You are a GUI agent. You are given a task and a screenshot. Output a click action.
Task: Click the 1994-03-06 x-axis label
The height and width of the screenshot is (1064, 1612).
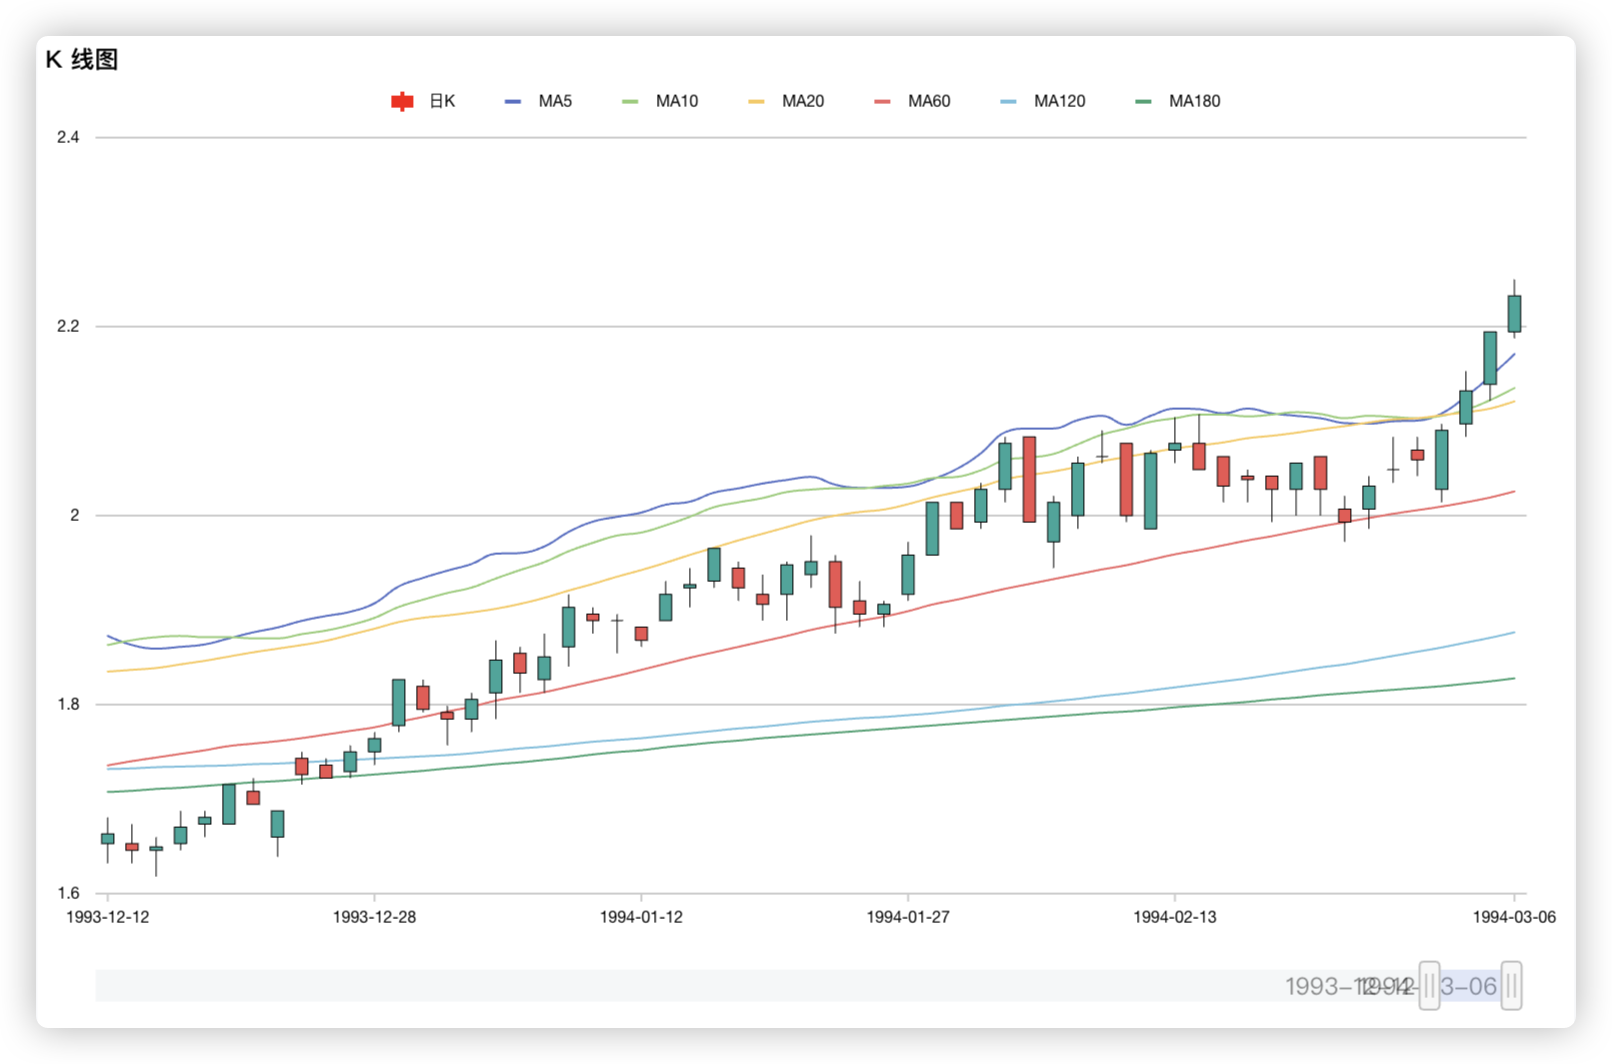click(x=1514, y=917)
